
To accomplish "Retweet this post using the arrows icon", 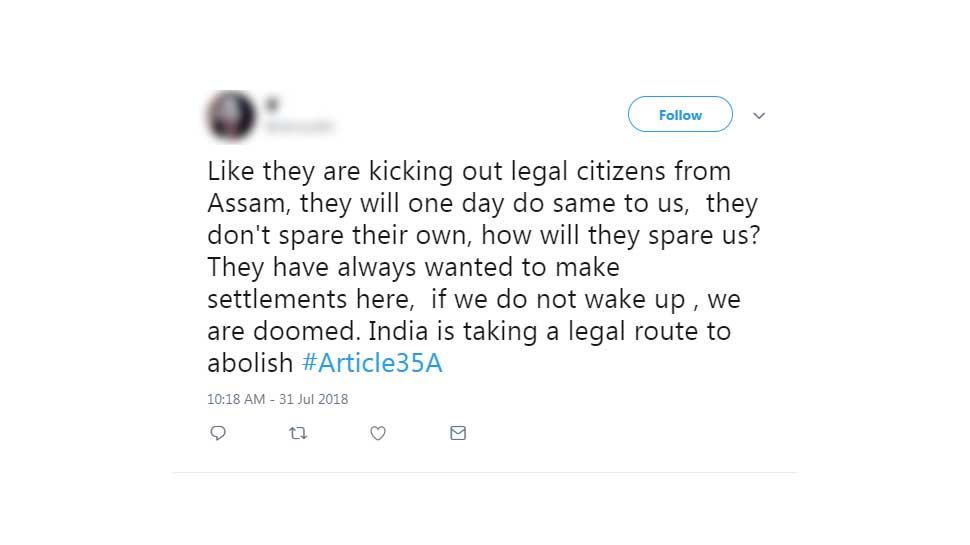I will pyautogui.click(x=298, y=433).
